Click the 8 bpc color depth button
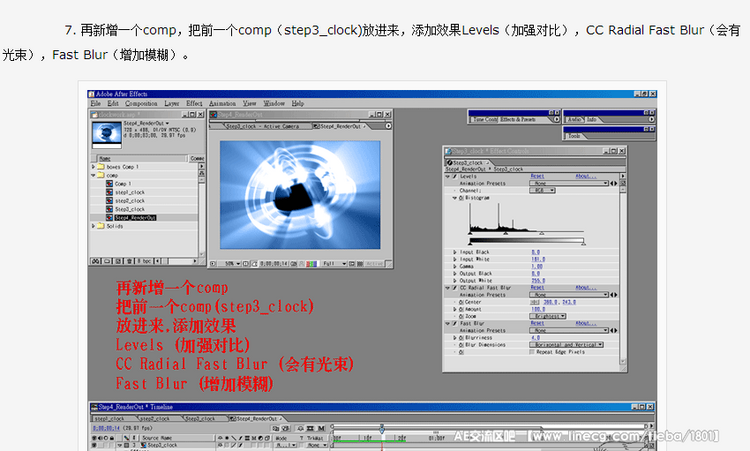 click(x=145, y=261)
